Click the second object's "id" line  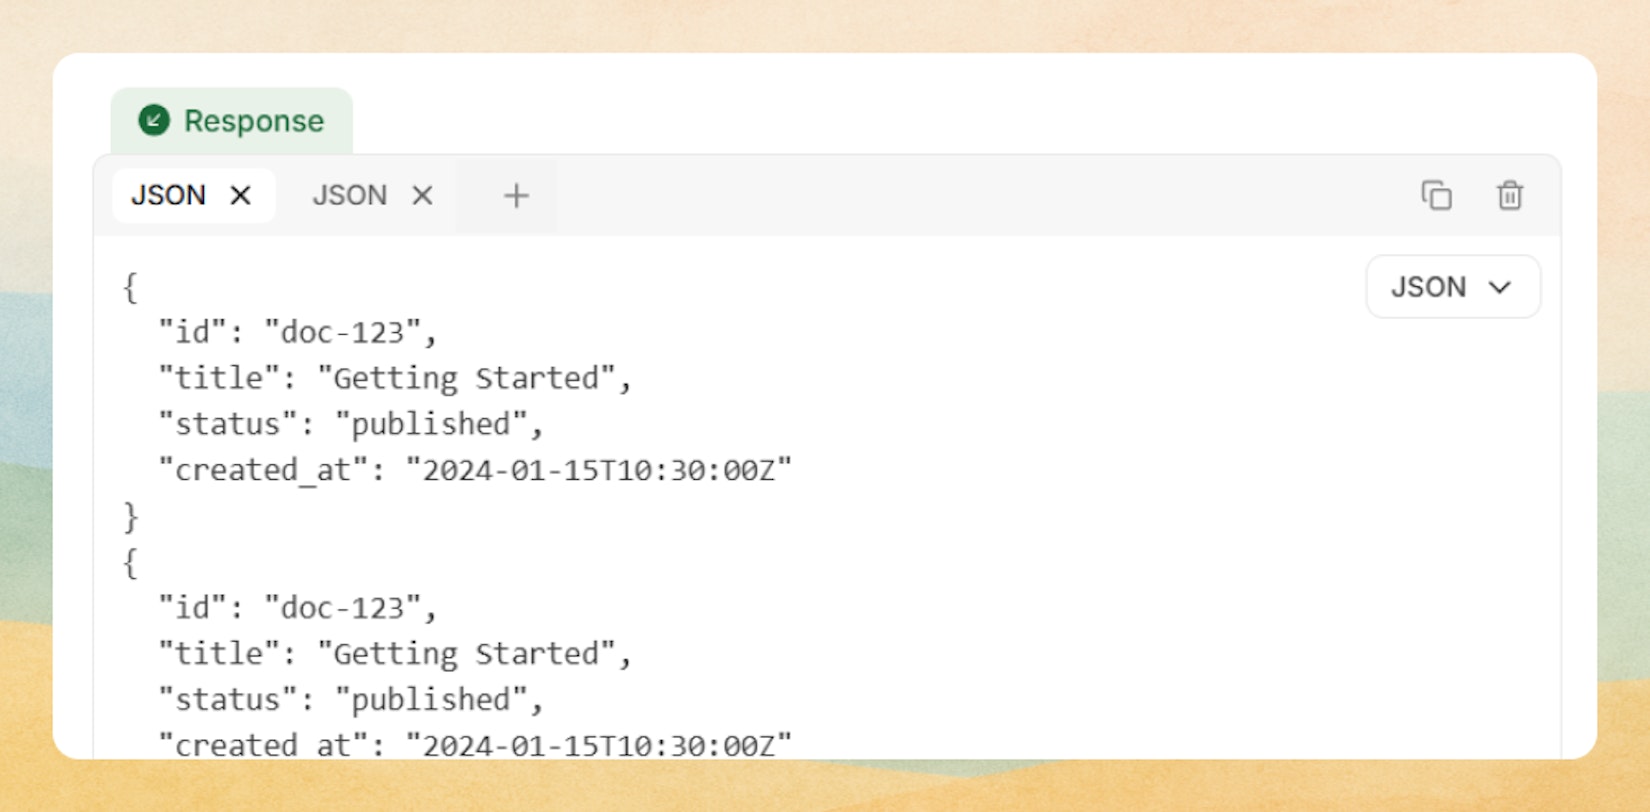[297, 608]
